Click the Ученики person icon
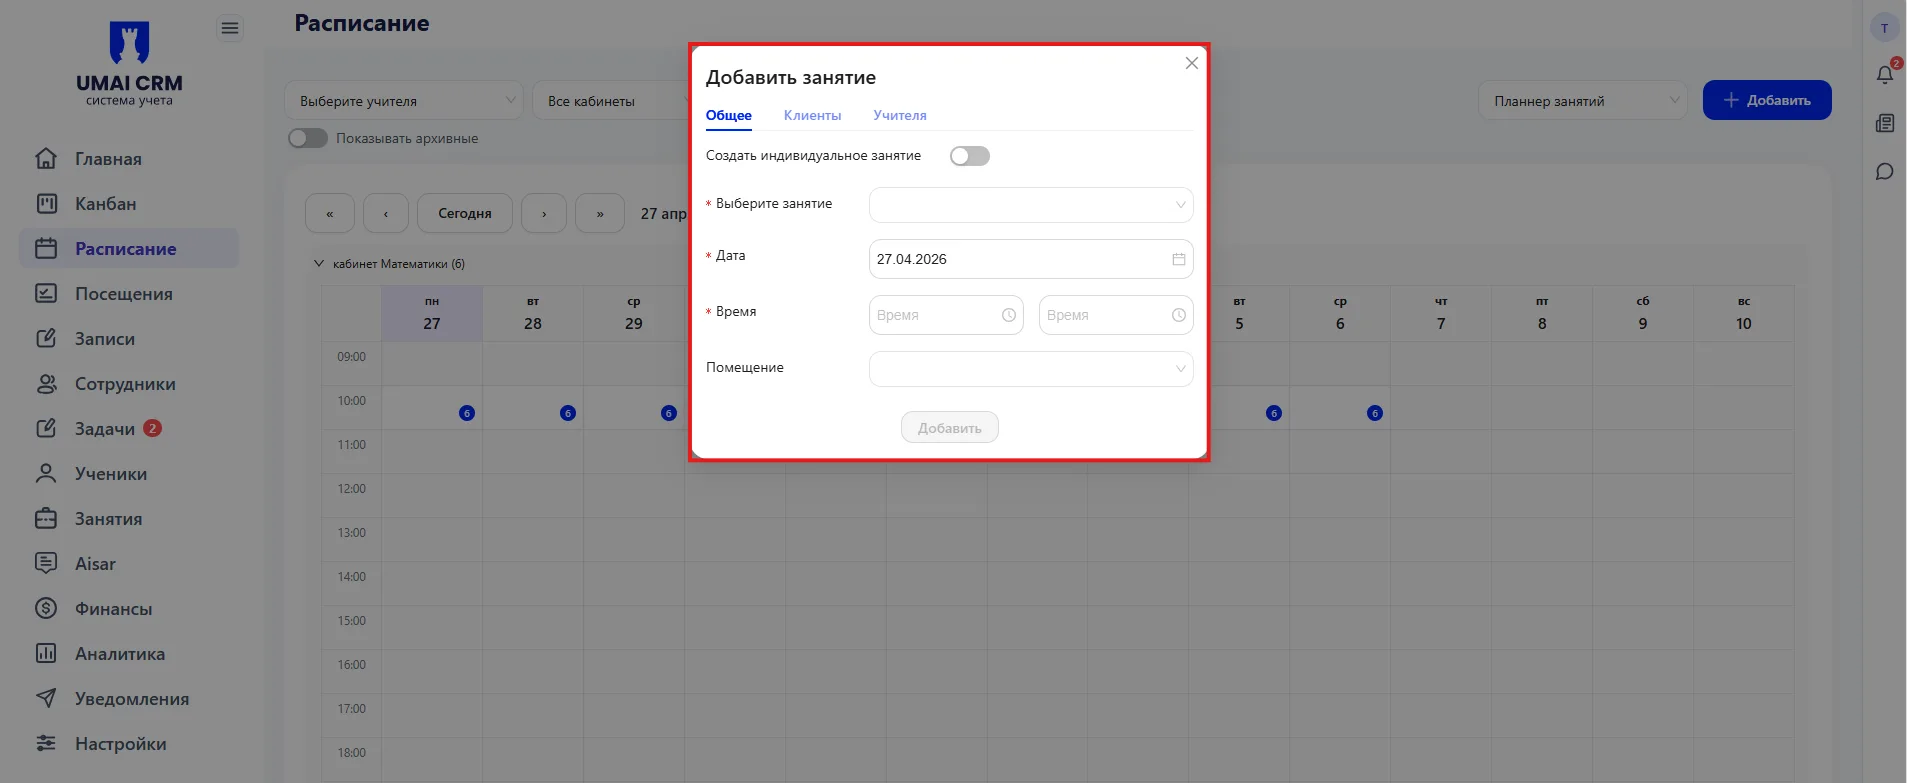1907x783 pixels. coord(46,473)
